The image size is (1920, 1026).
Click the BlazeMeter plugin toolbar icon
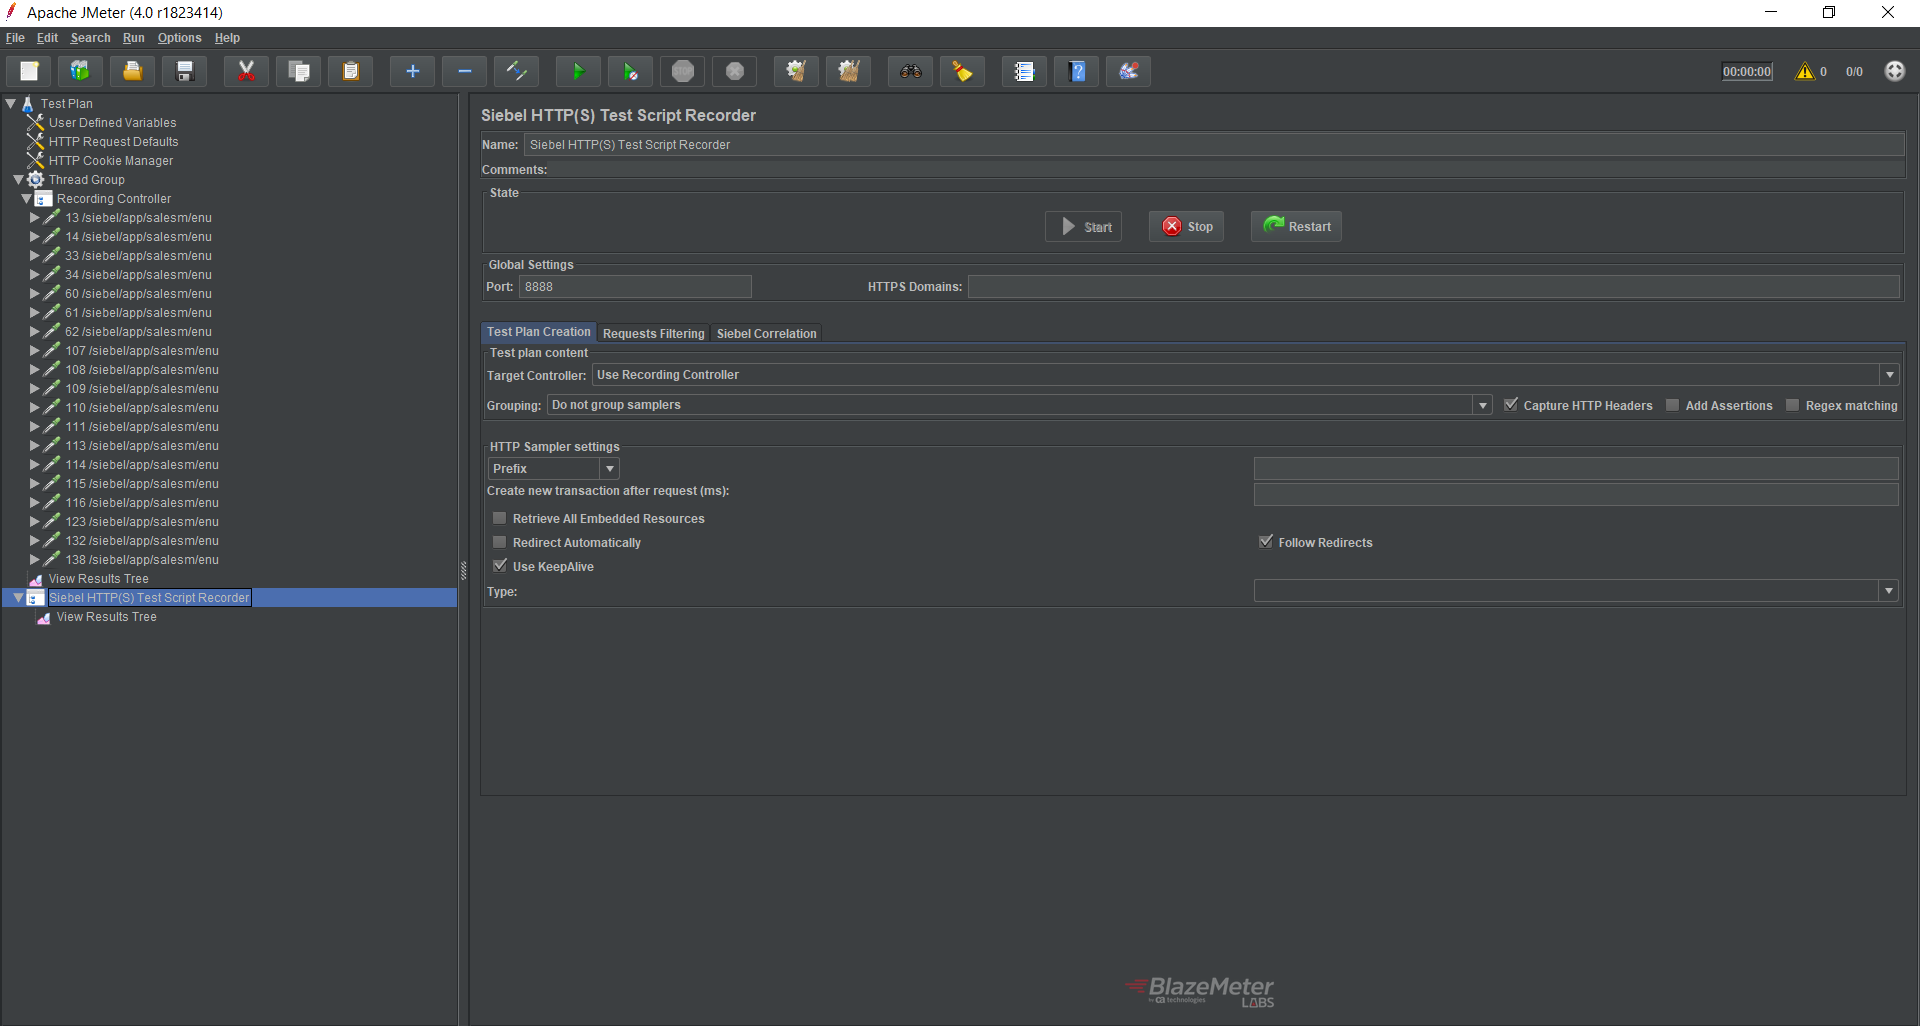pyautogui.click(x=1128, y=71)
